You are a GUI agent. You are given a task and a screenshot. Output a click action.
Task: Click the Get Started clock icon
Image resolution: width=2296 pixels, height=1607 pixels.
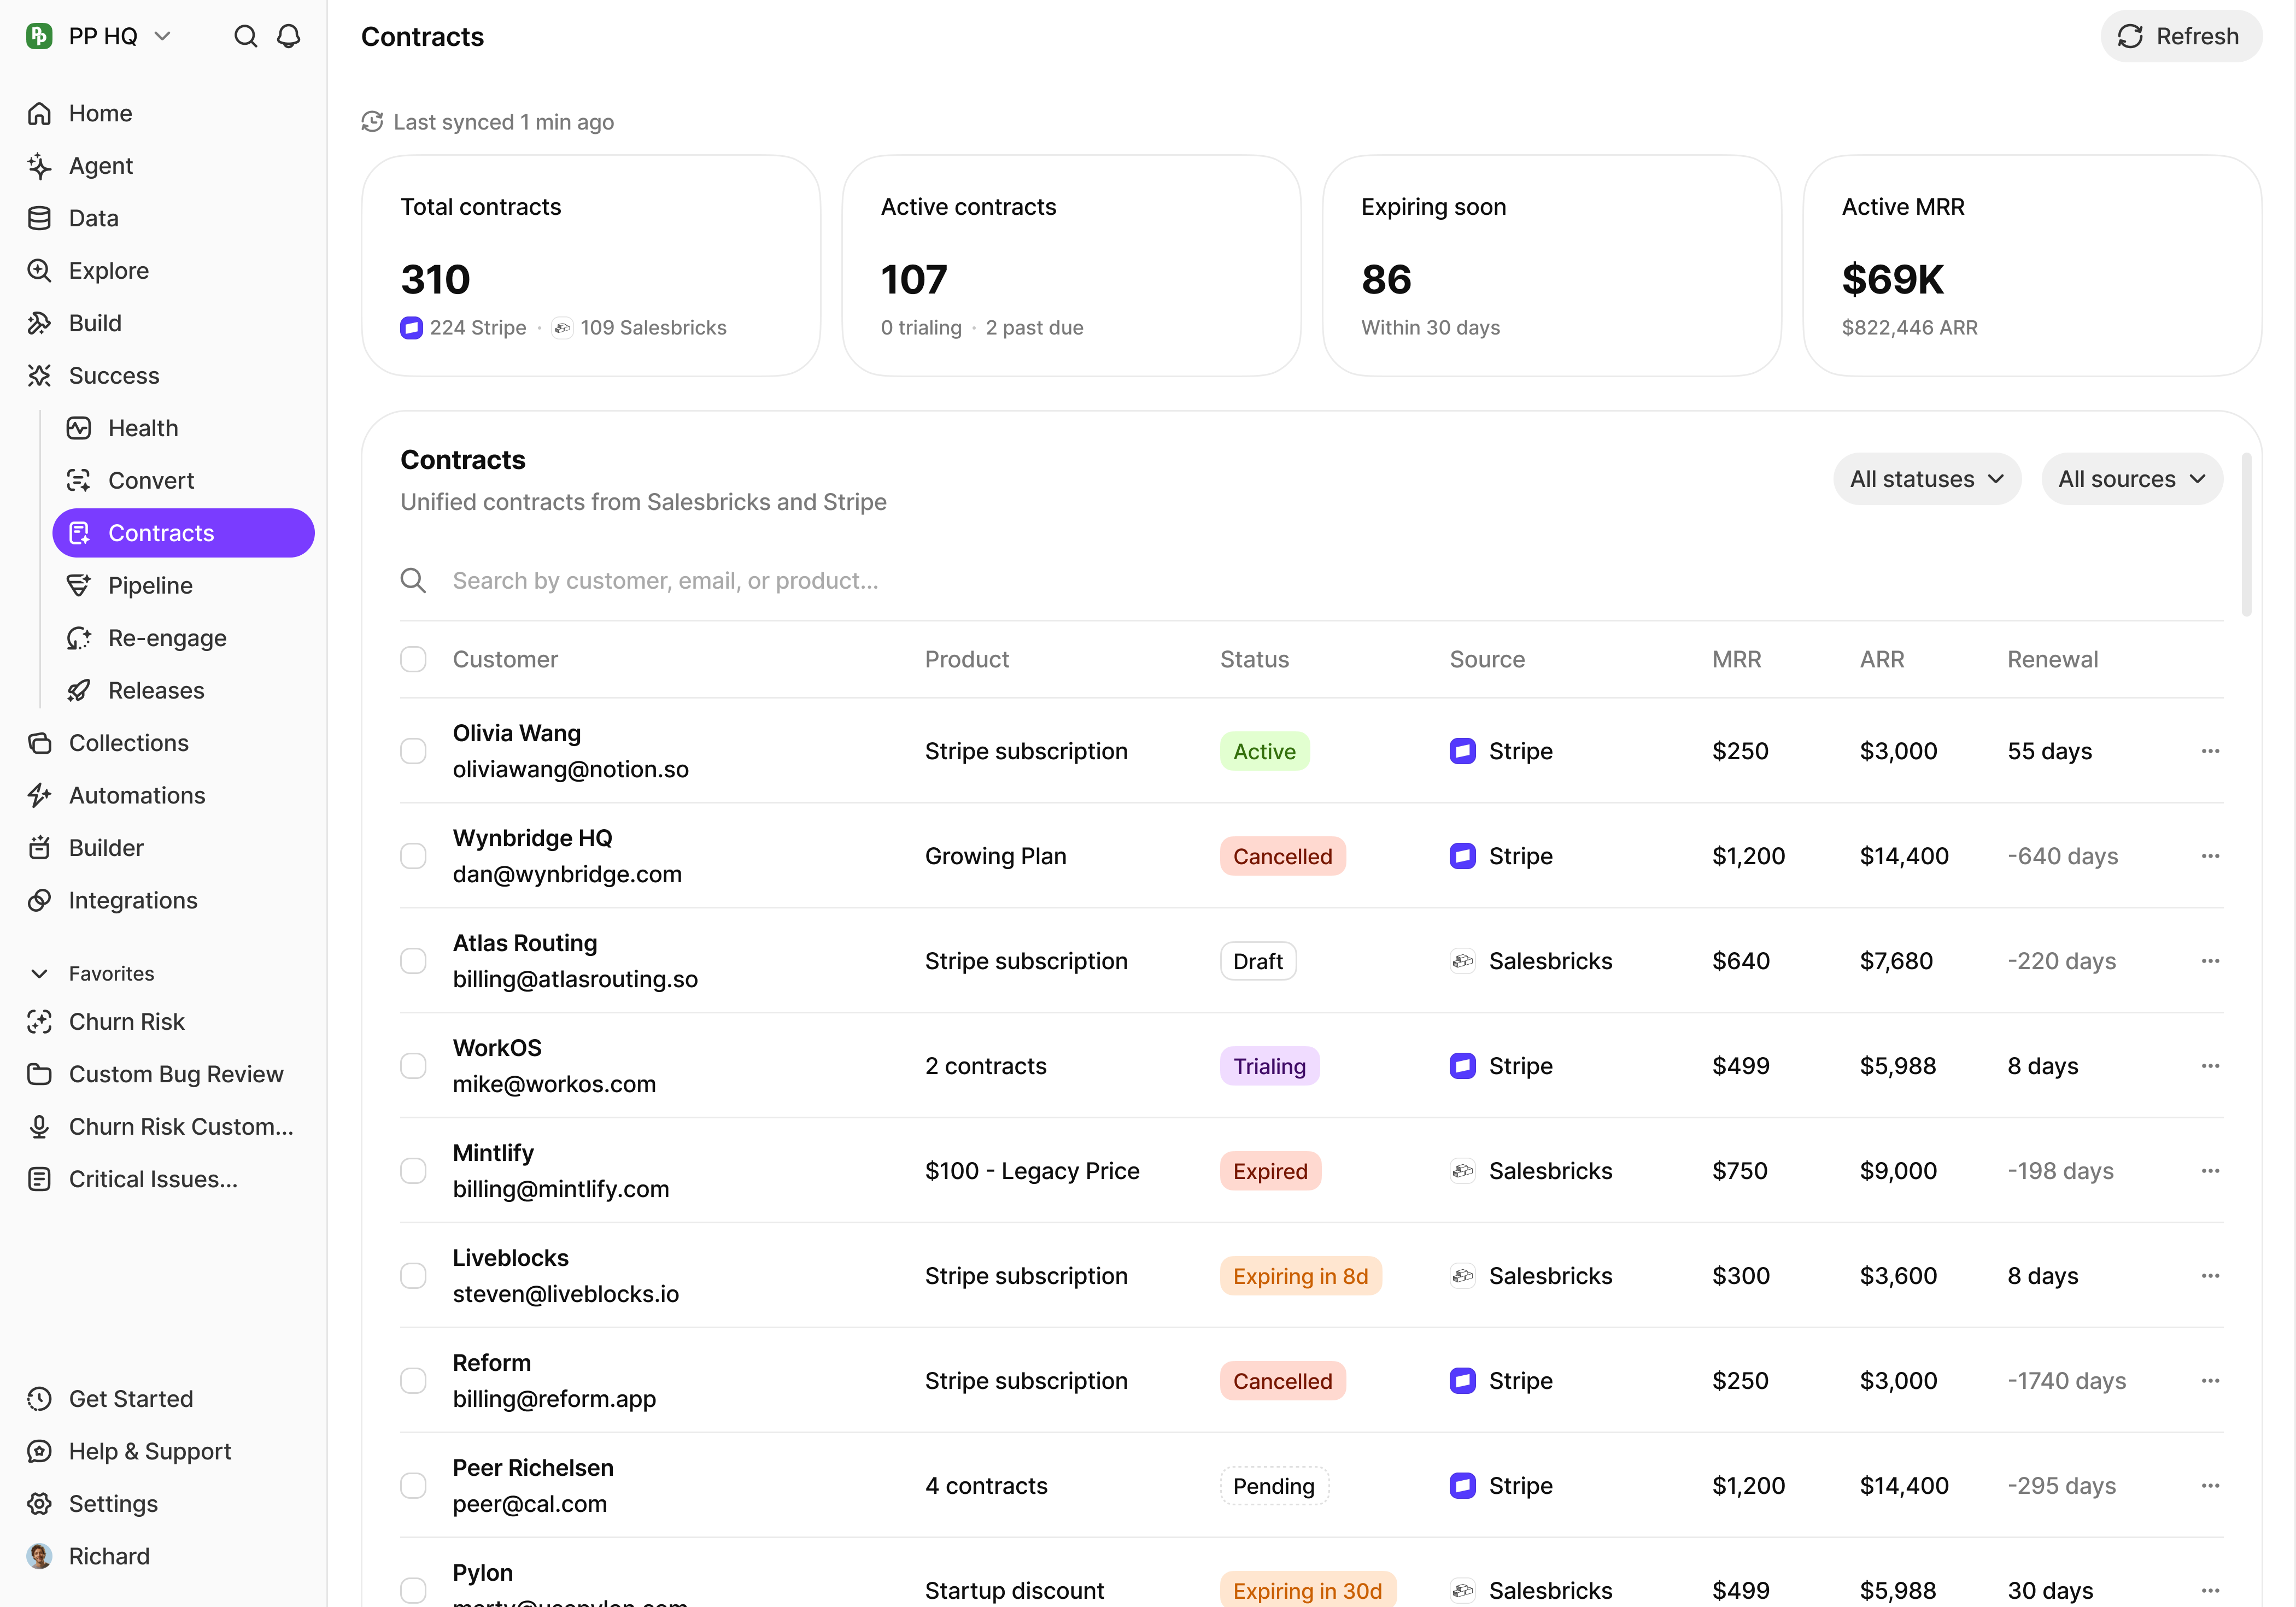[x=39, y=1400]
